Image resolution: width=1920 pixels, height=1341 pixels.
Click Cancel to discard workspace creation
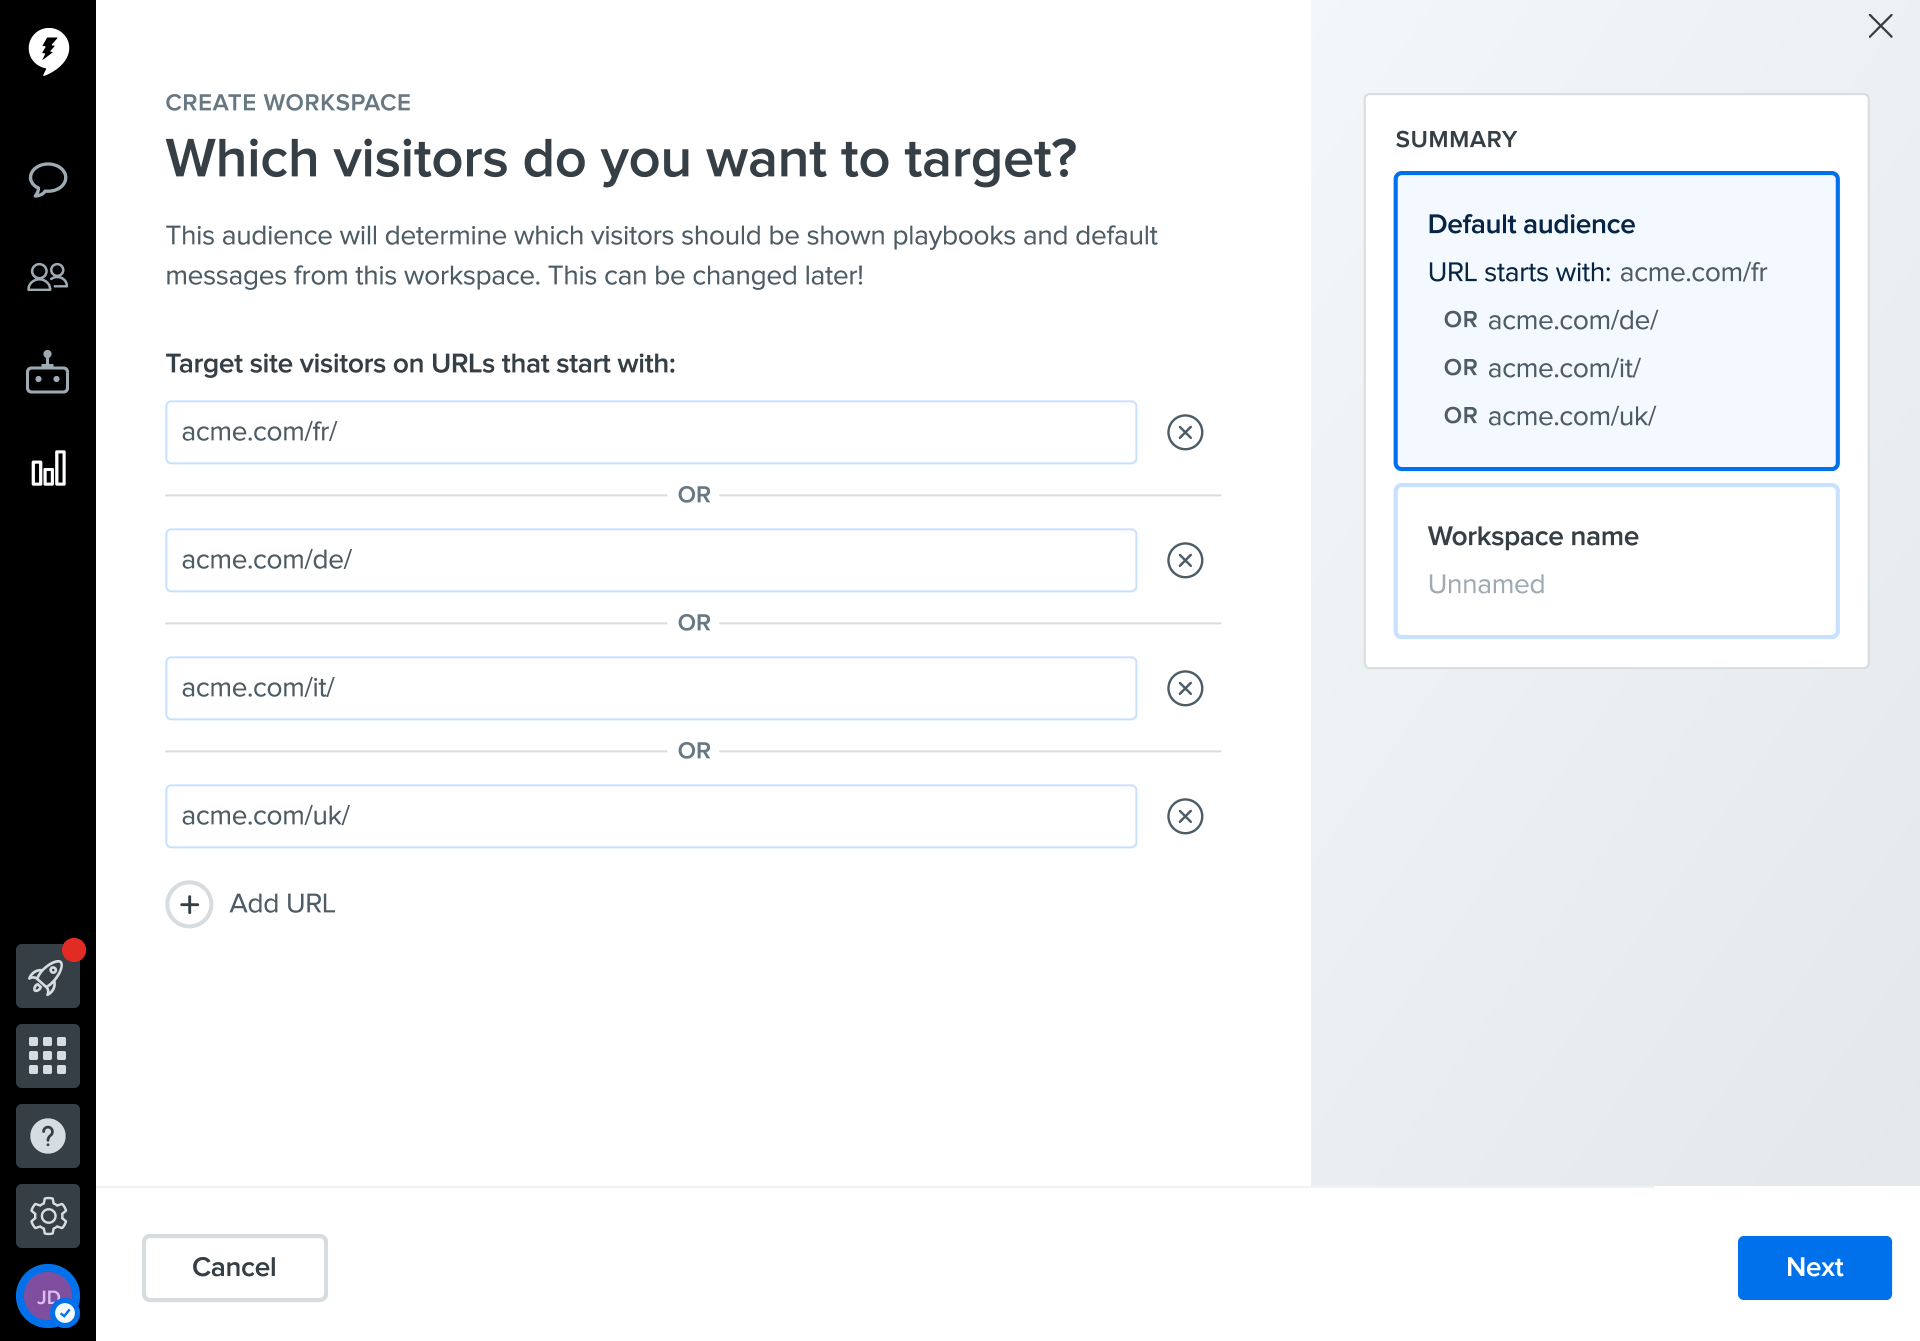click(233, 1267)
